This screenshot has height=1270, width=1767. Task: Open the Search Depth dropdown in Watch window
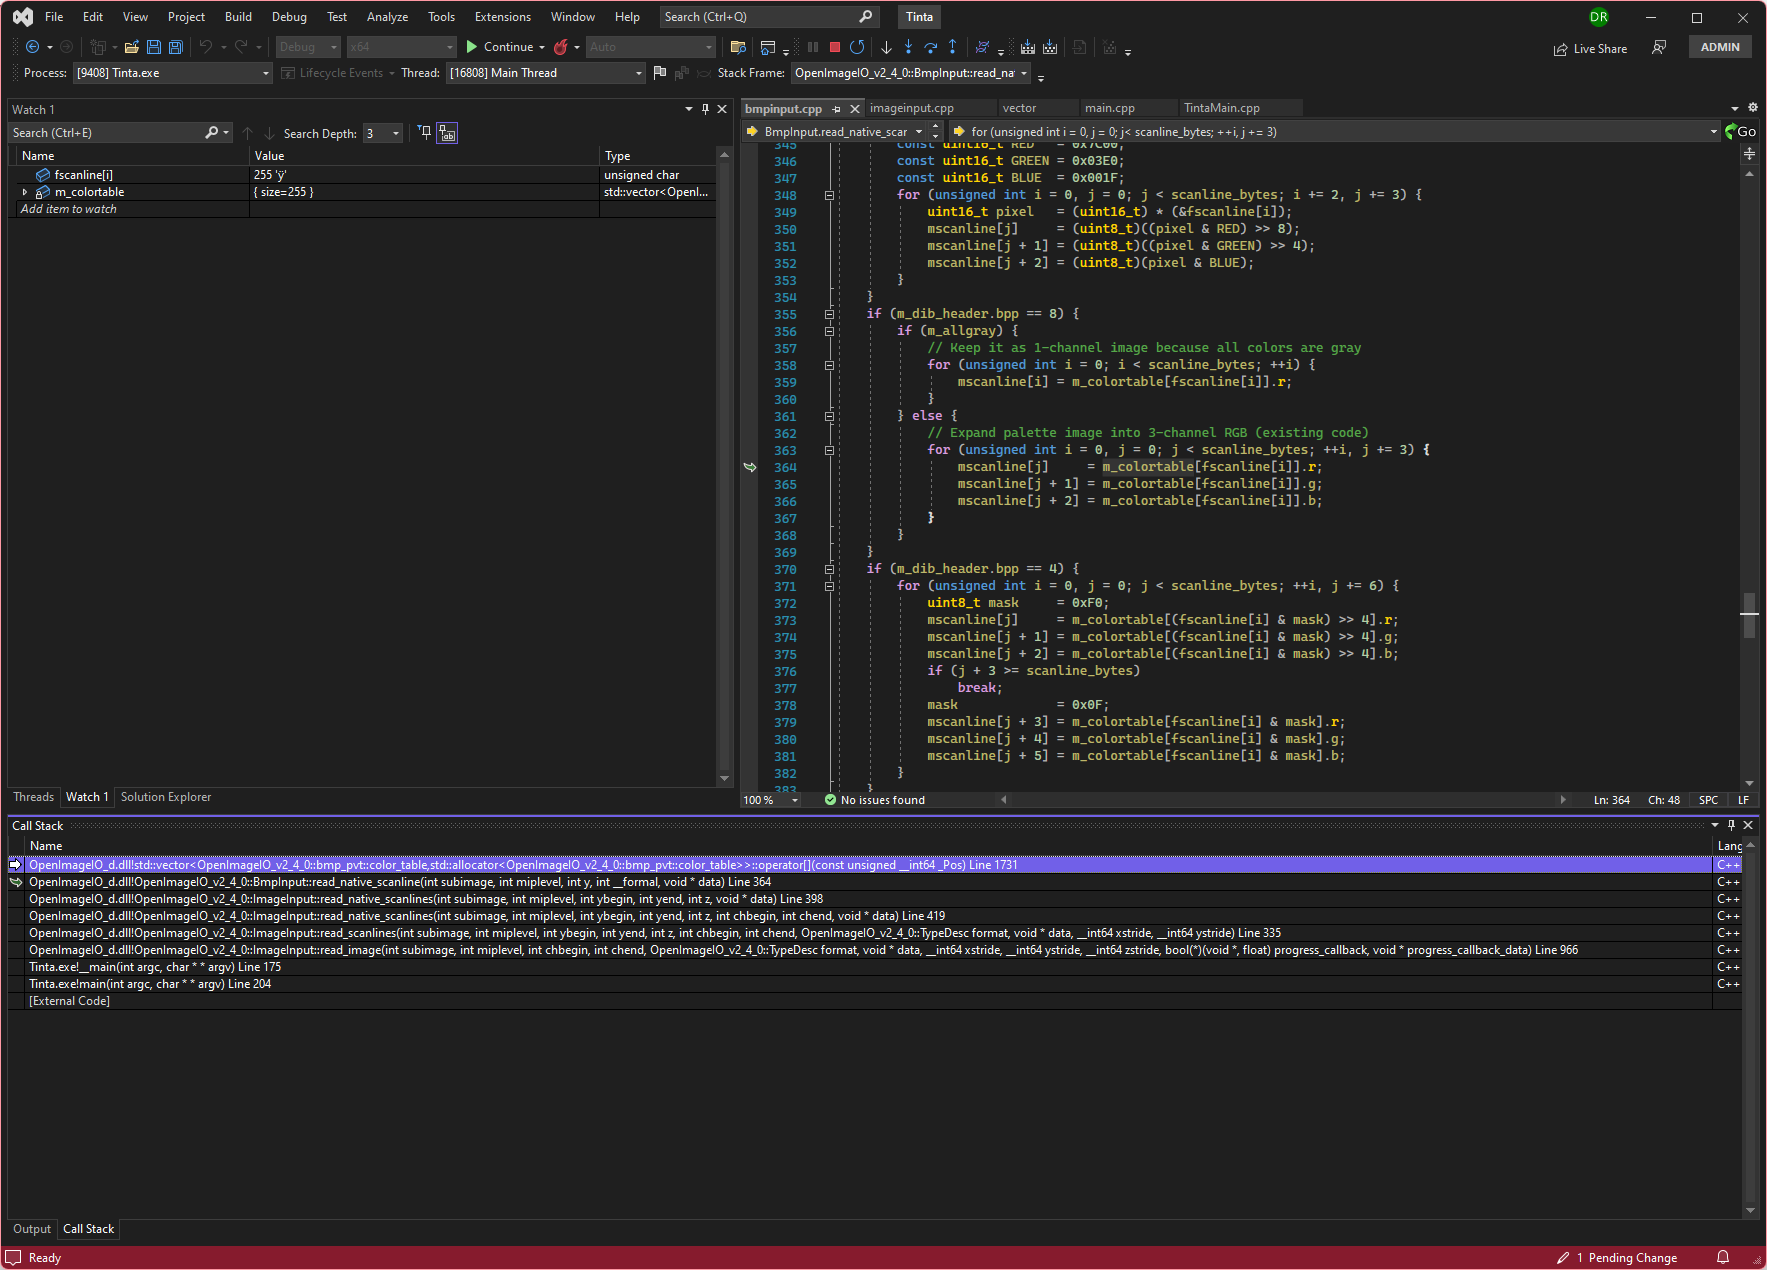(394, 132)
